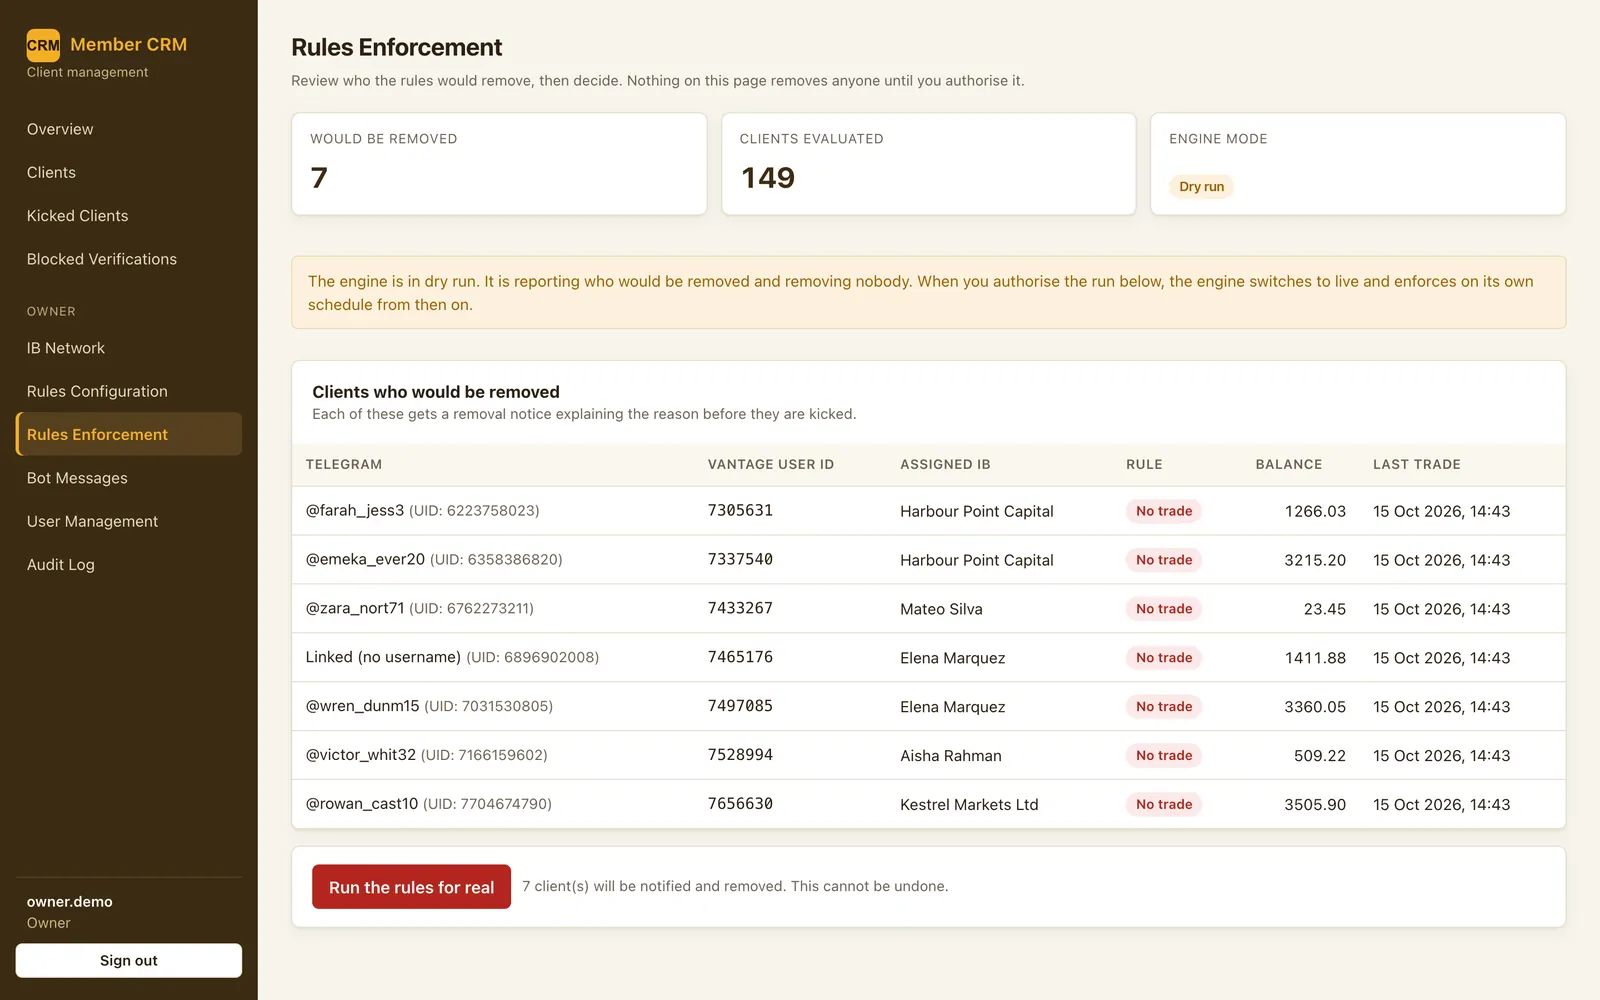Screen dimensions: 1600x1000
Task: Click the owner.demo account name
Action: [x=69, y=902]
